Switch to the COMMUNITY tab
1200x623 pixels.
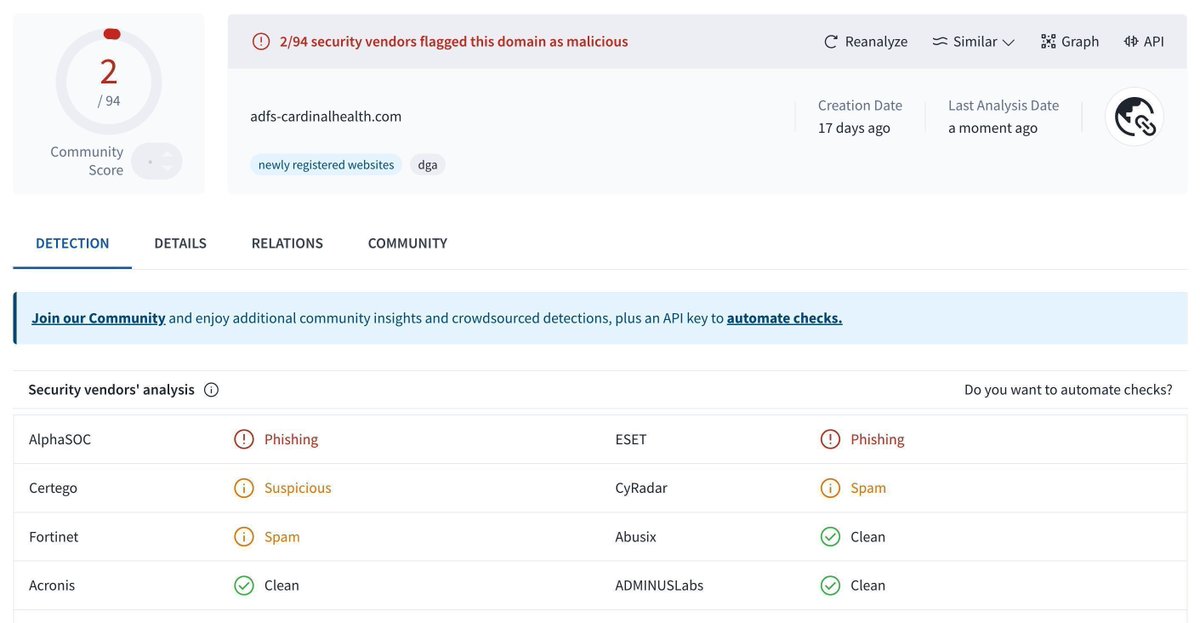407,243
